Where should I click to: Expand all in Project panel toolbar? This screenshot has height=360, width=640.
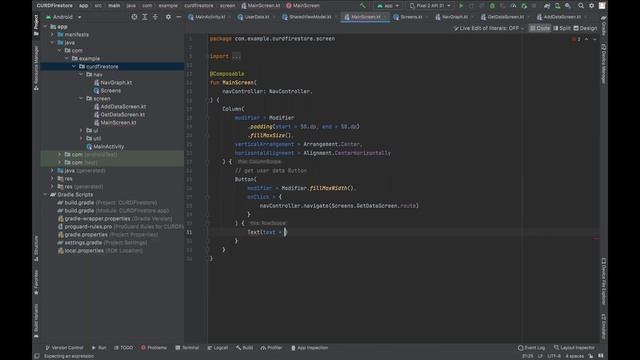144,17
